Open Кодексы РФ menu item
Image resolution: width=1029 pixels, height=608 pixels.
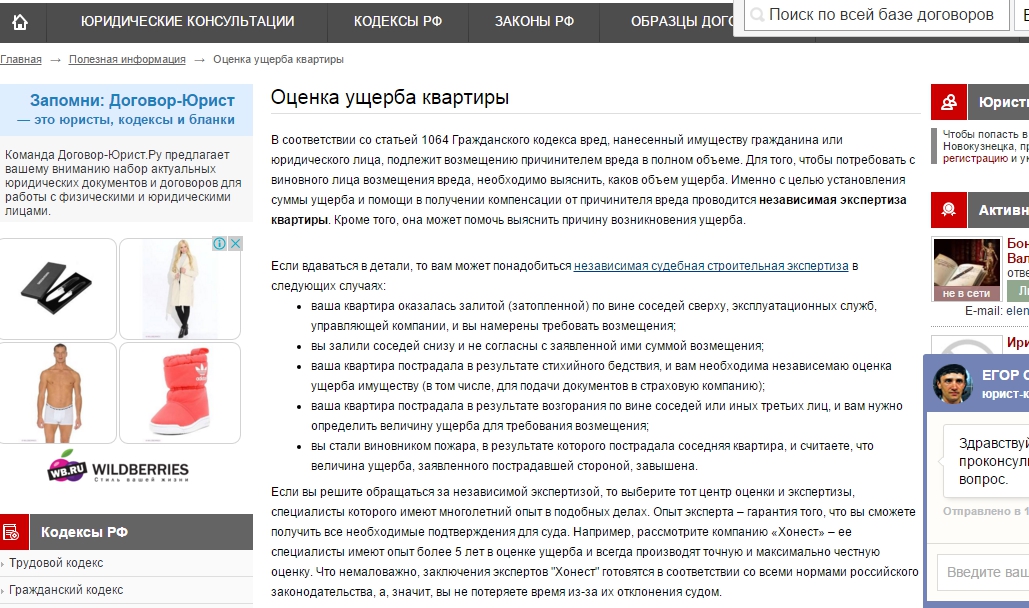click(x=398, y=22)
